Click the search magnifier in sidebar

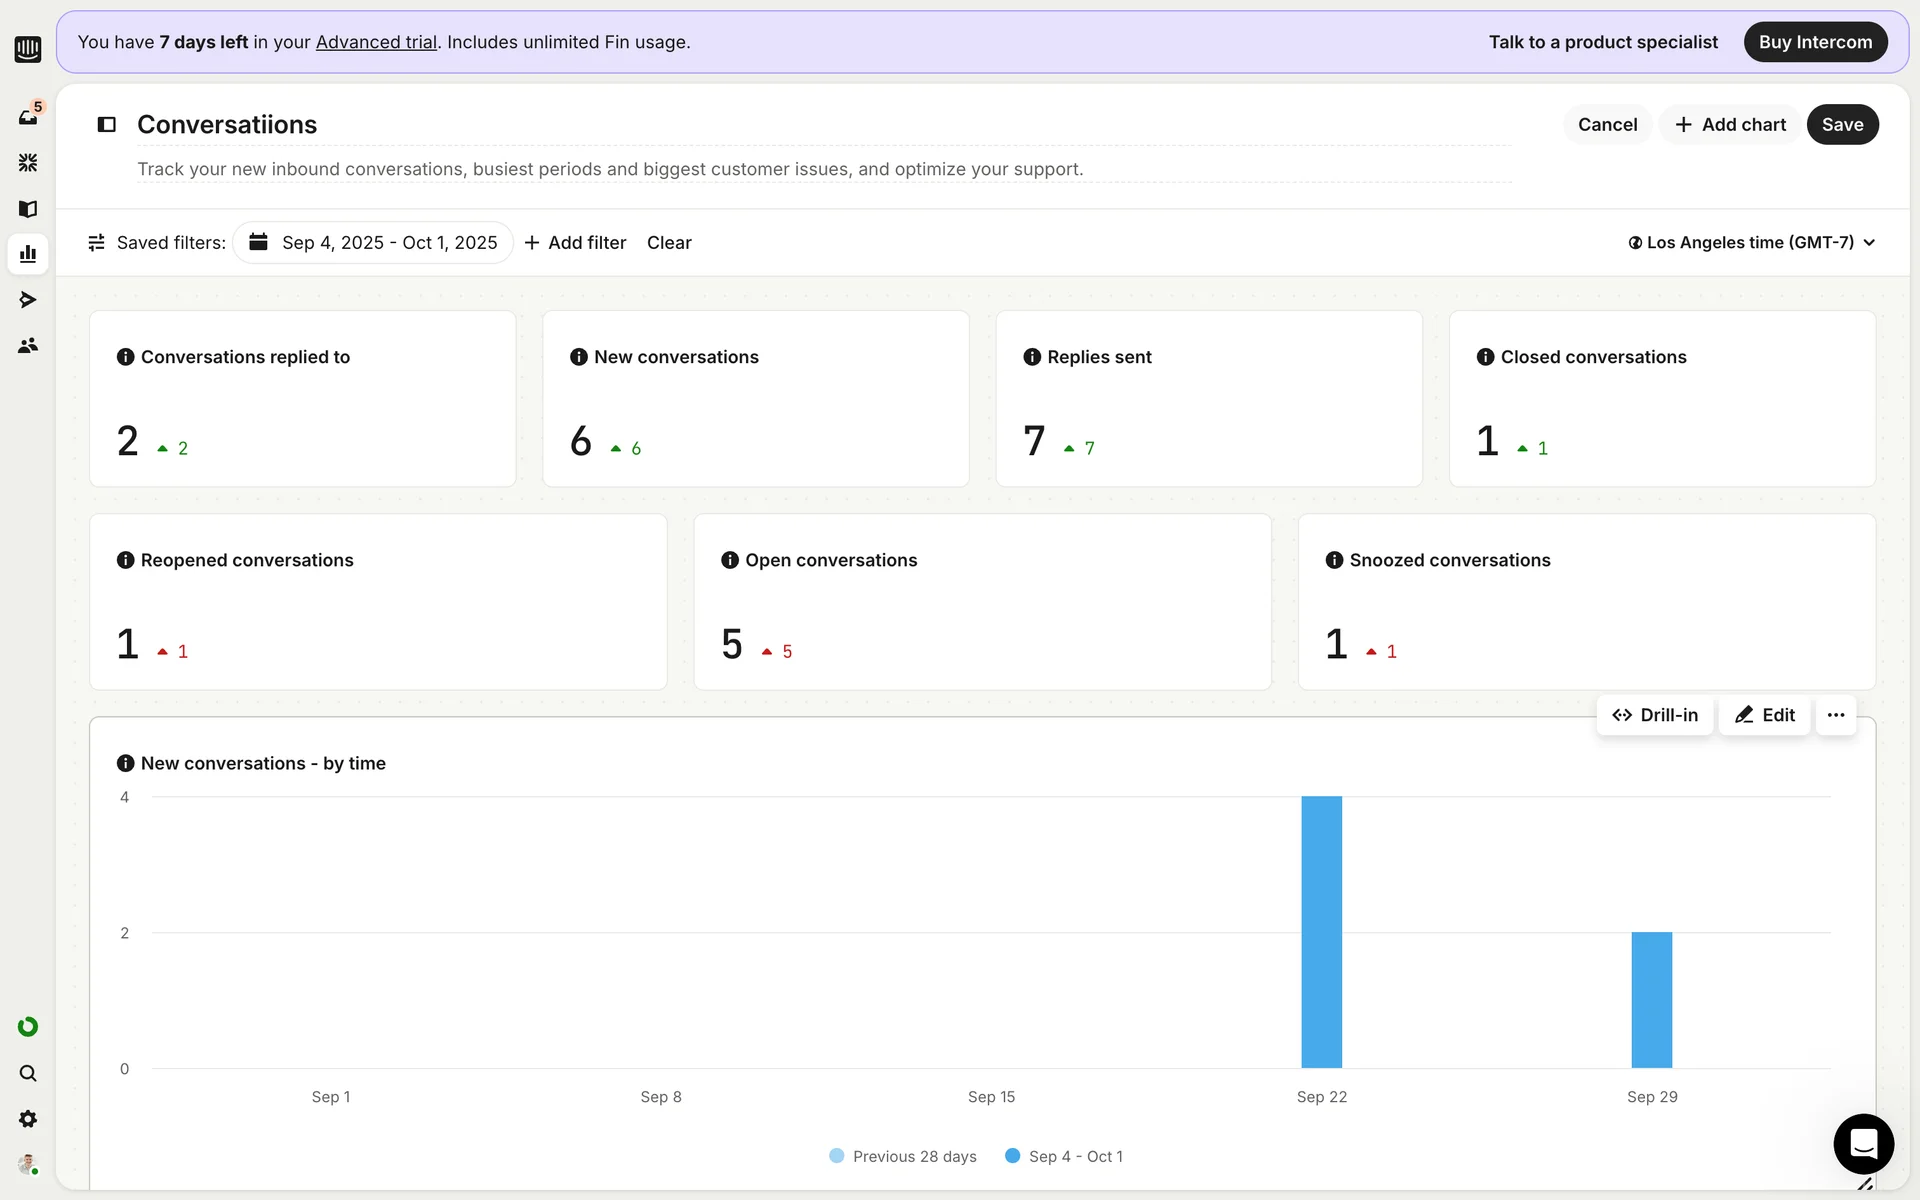coord(28,1073)
